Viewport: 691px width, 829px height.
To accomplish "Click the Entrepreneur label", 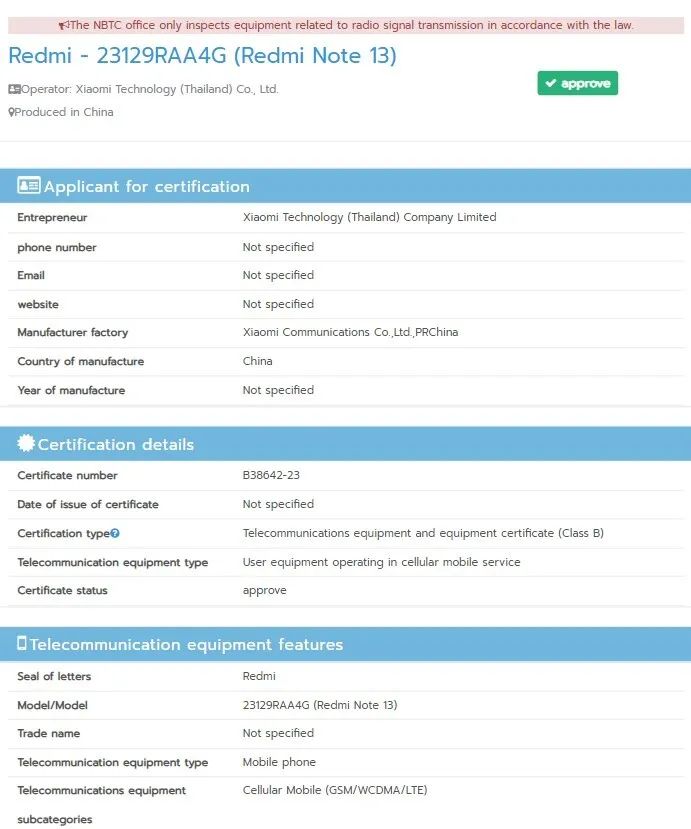I will 52,217.
